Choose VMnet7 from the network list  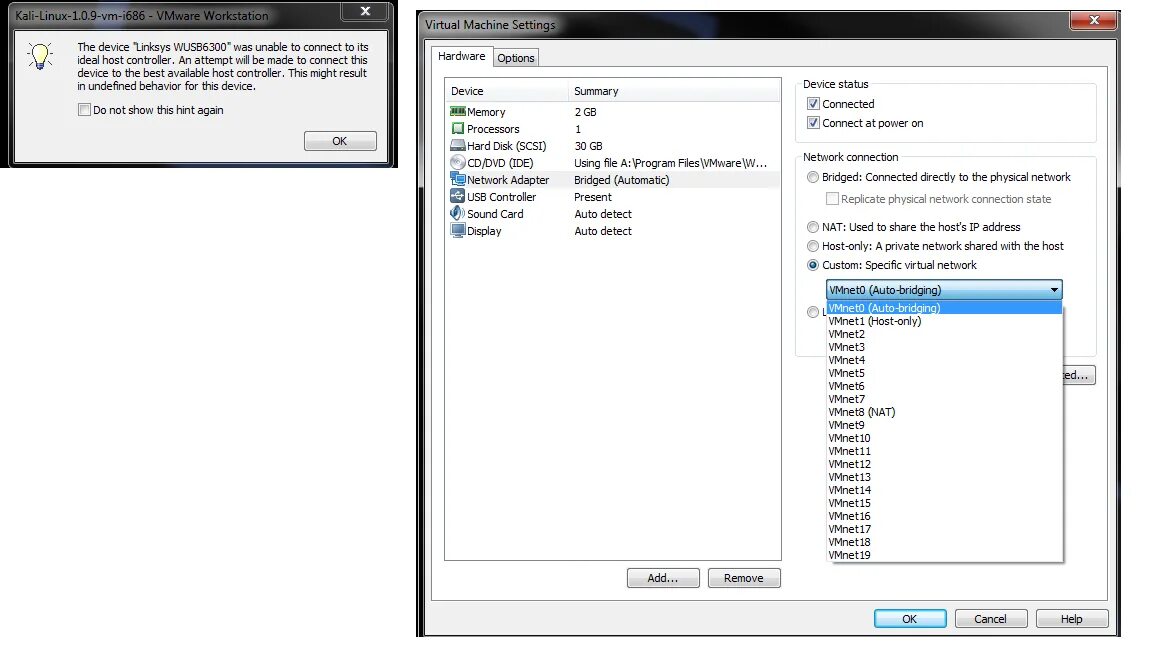pos(944,399)
